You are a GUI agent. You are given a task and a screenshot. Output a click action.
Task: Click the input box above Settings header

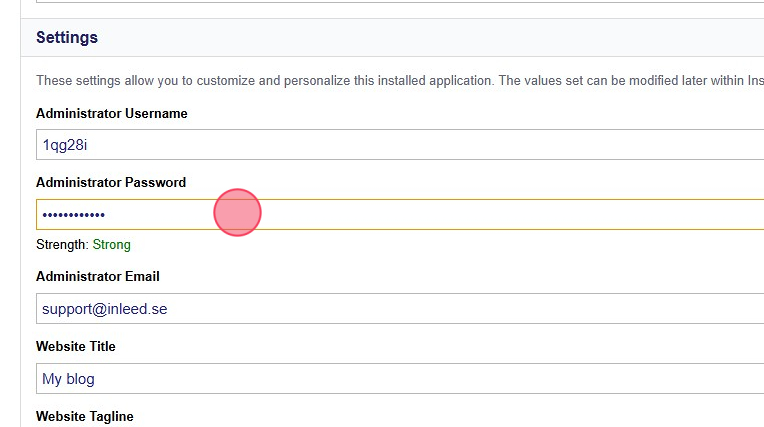pos(400,3)
